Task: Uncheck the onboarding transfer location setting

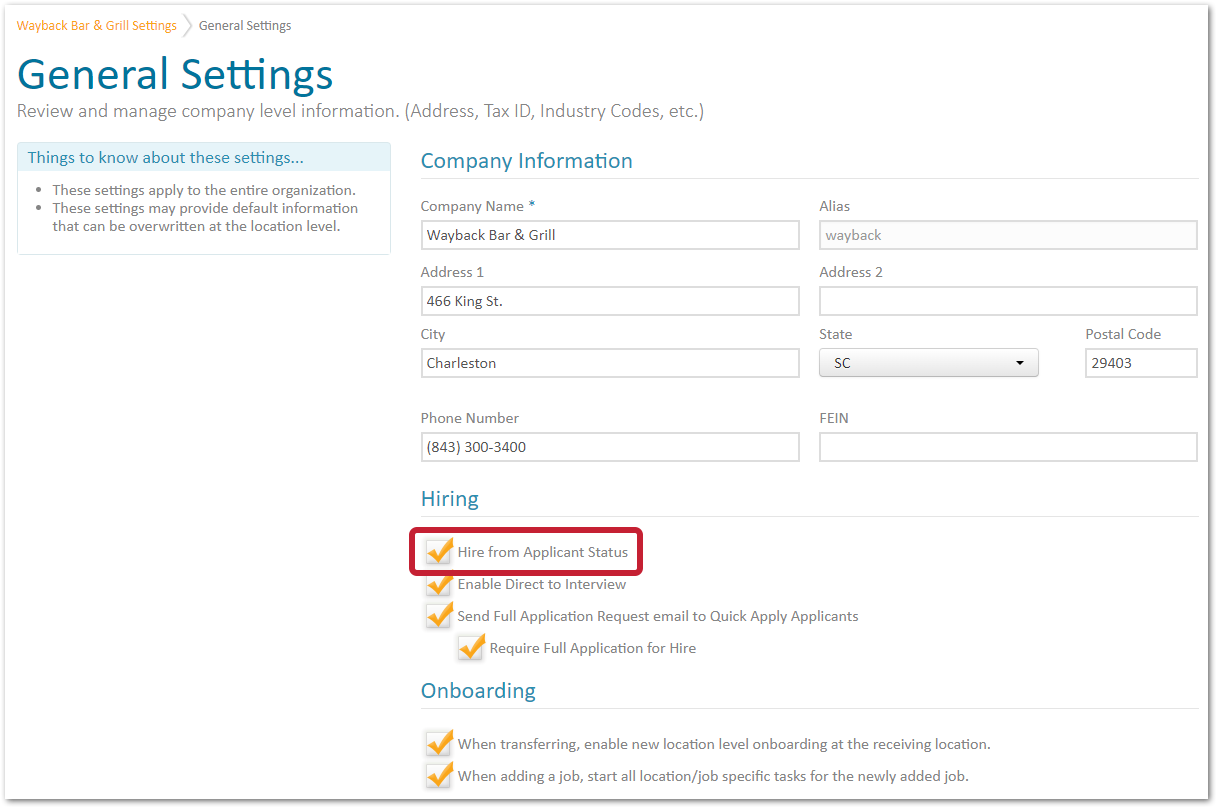Action: [x=438, y=743]
